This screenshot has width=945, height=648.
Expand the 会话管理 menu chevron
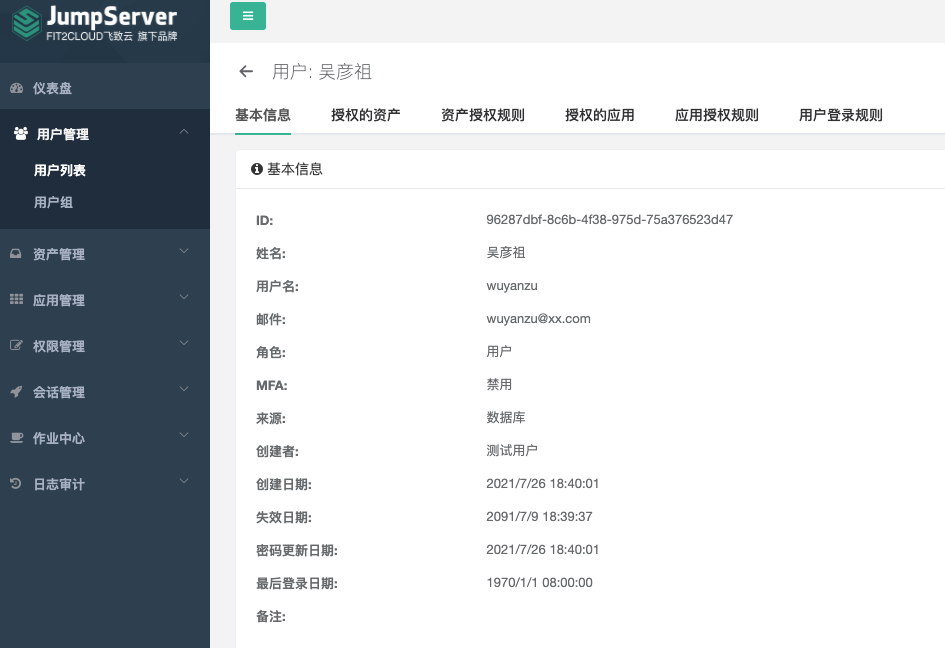coord(184,389)
